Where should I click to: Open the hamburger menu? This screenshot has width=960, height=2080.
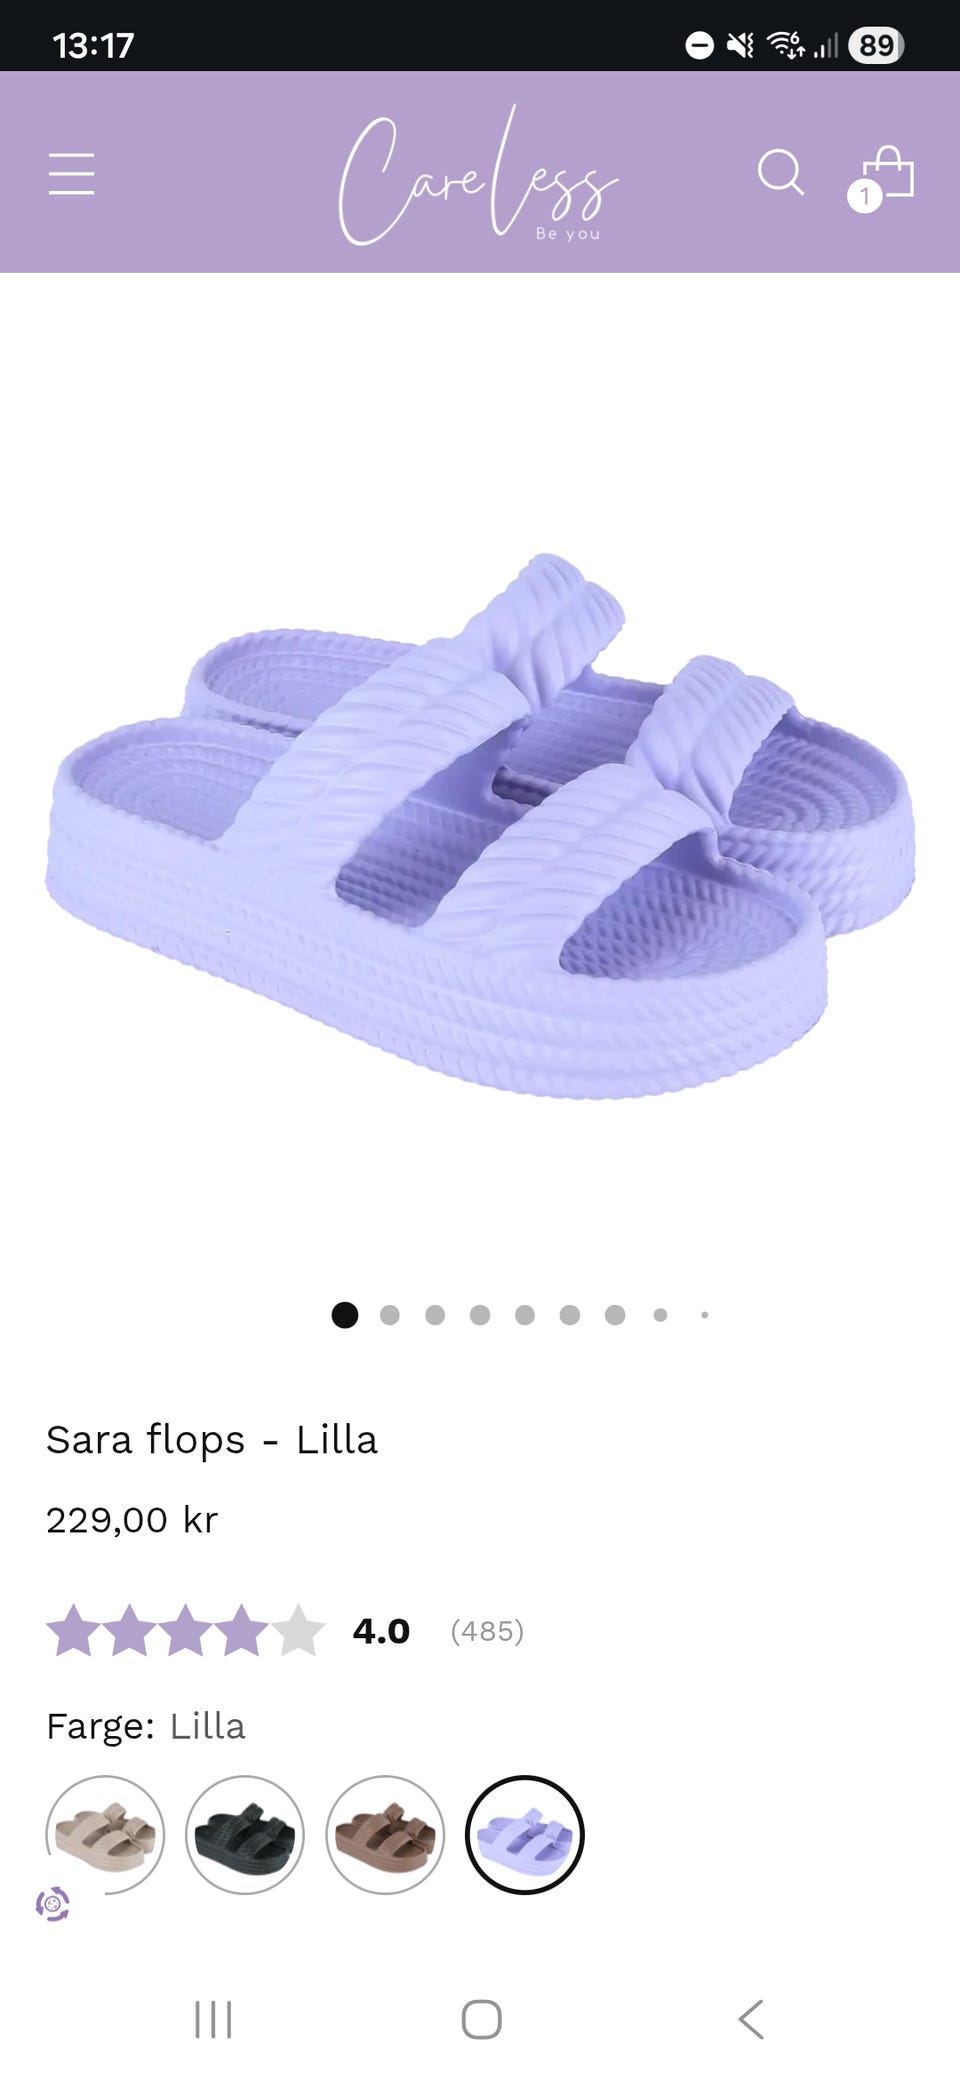tap(71, 174)
